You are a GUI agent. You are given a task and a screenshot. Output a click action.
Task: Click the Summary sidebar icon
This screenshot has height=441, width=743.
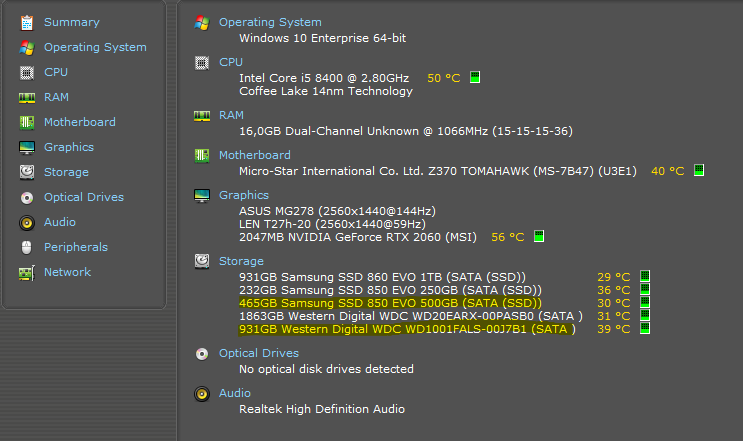pyautogui.click(x=27, y=22)
